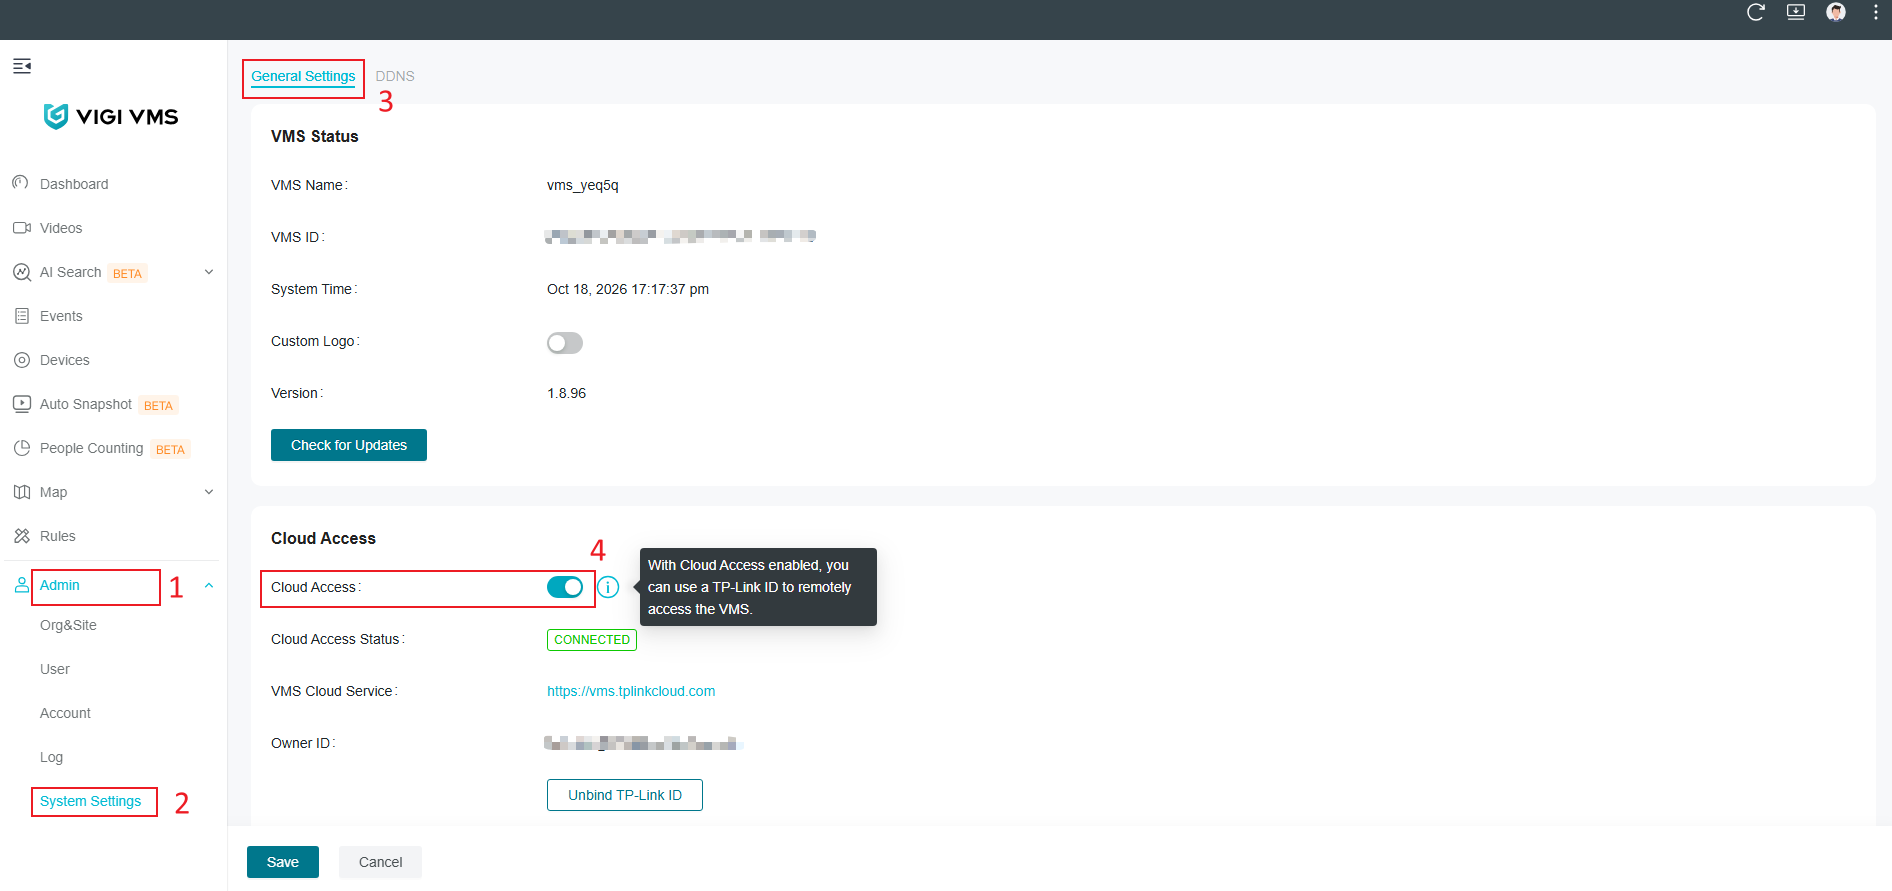This screenshot has height=891, width=1892.
Task: Click Unbind TP-Link ID button
Action: pos(625,795)
